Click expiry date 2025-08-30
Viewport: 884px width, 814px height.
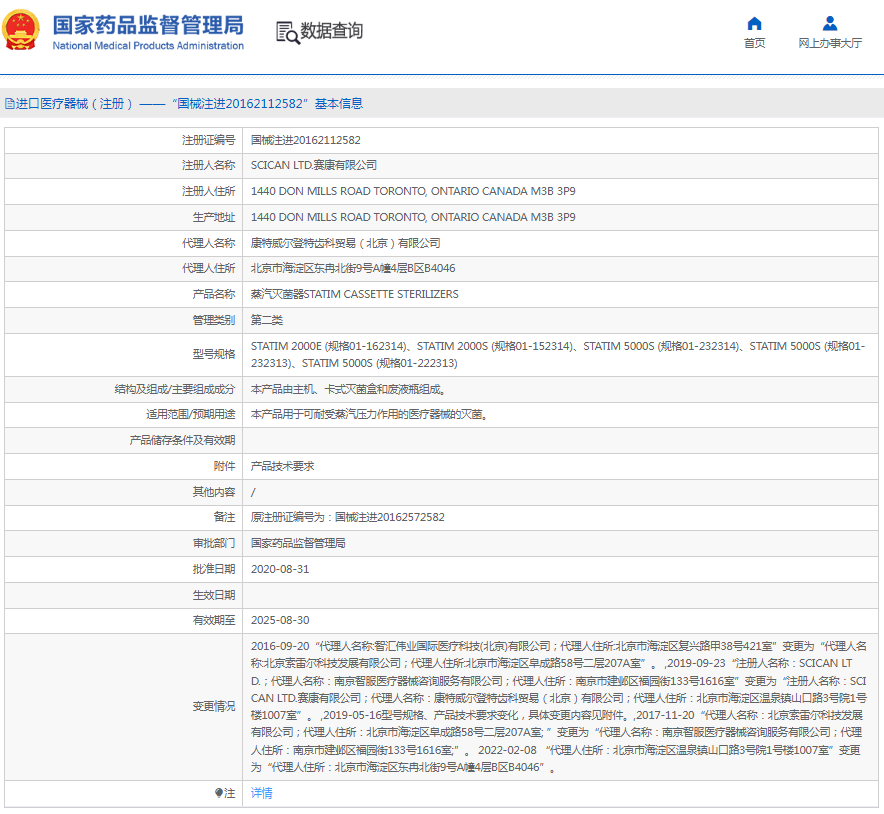click(280, 620)
